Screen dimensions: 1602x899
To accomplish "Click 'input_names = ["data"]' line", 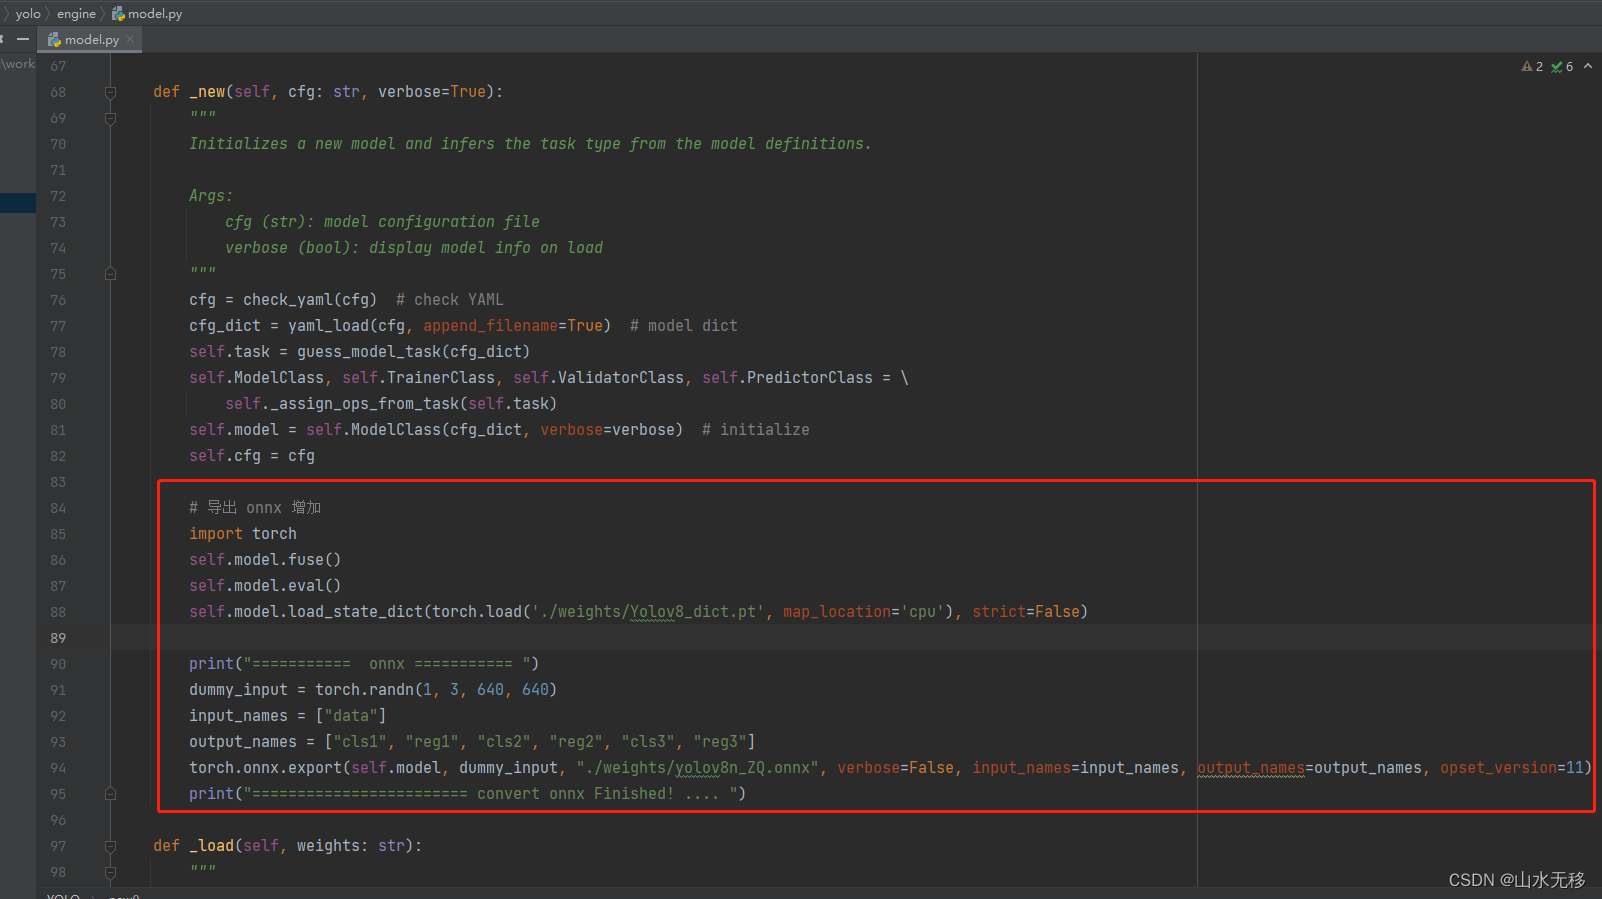I will 287,716.
